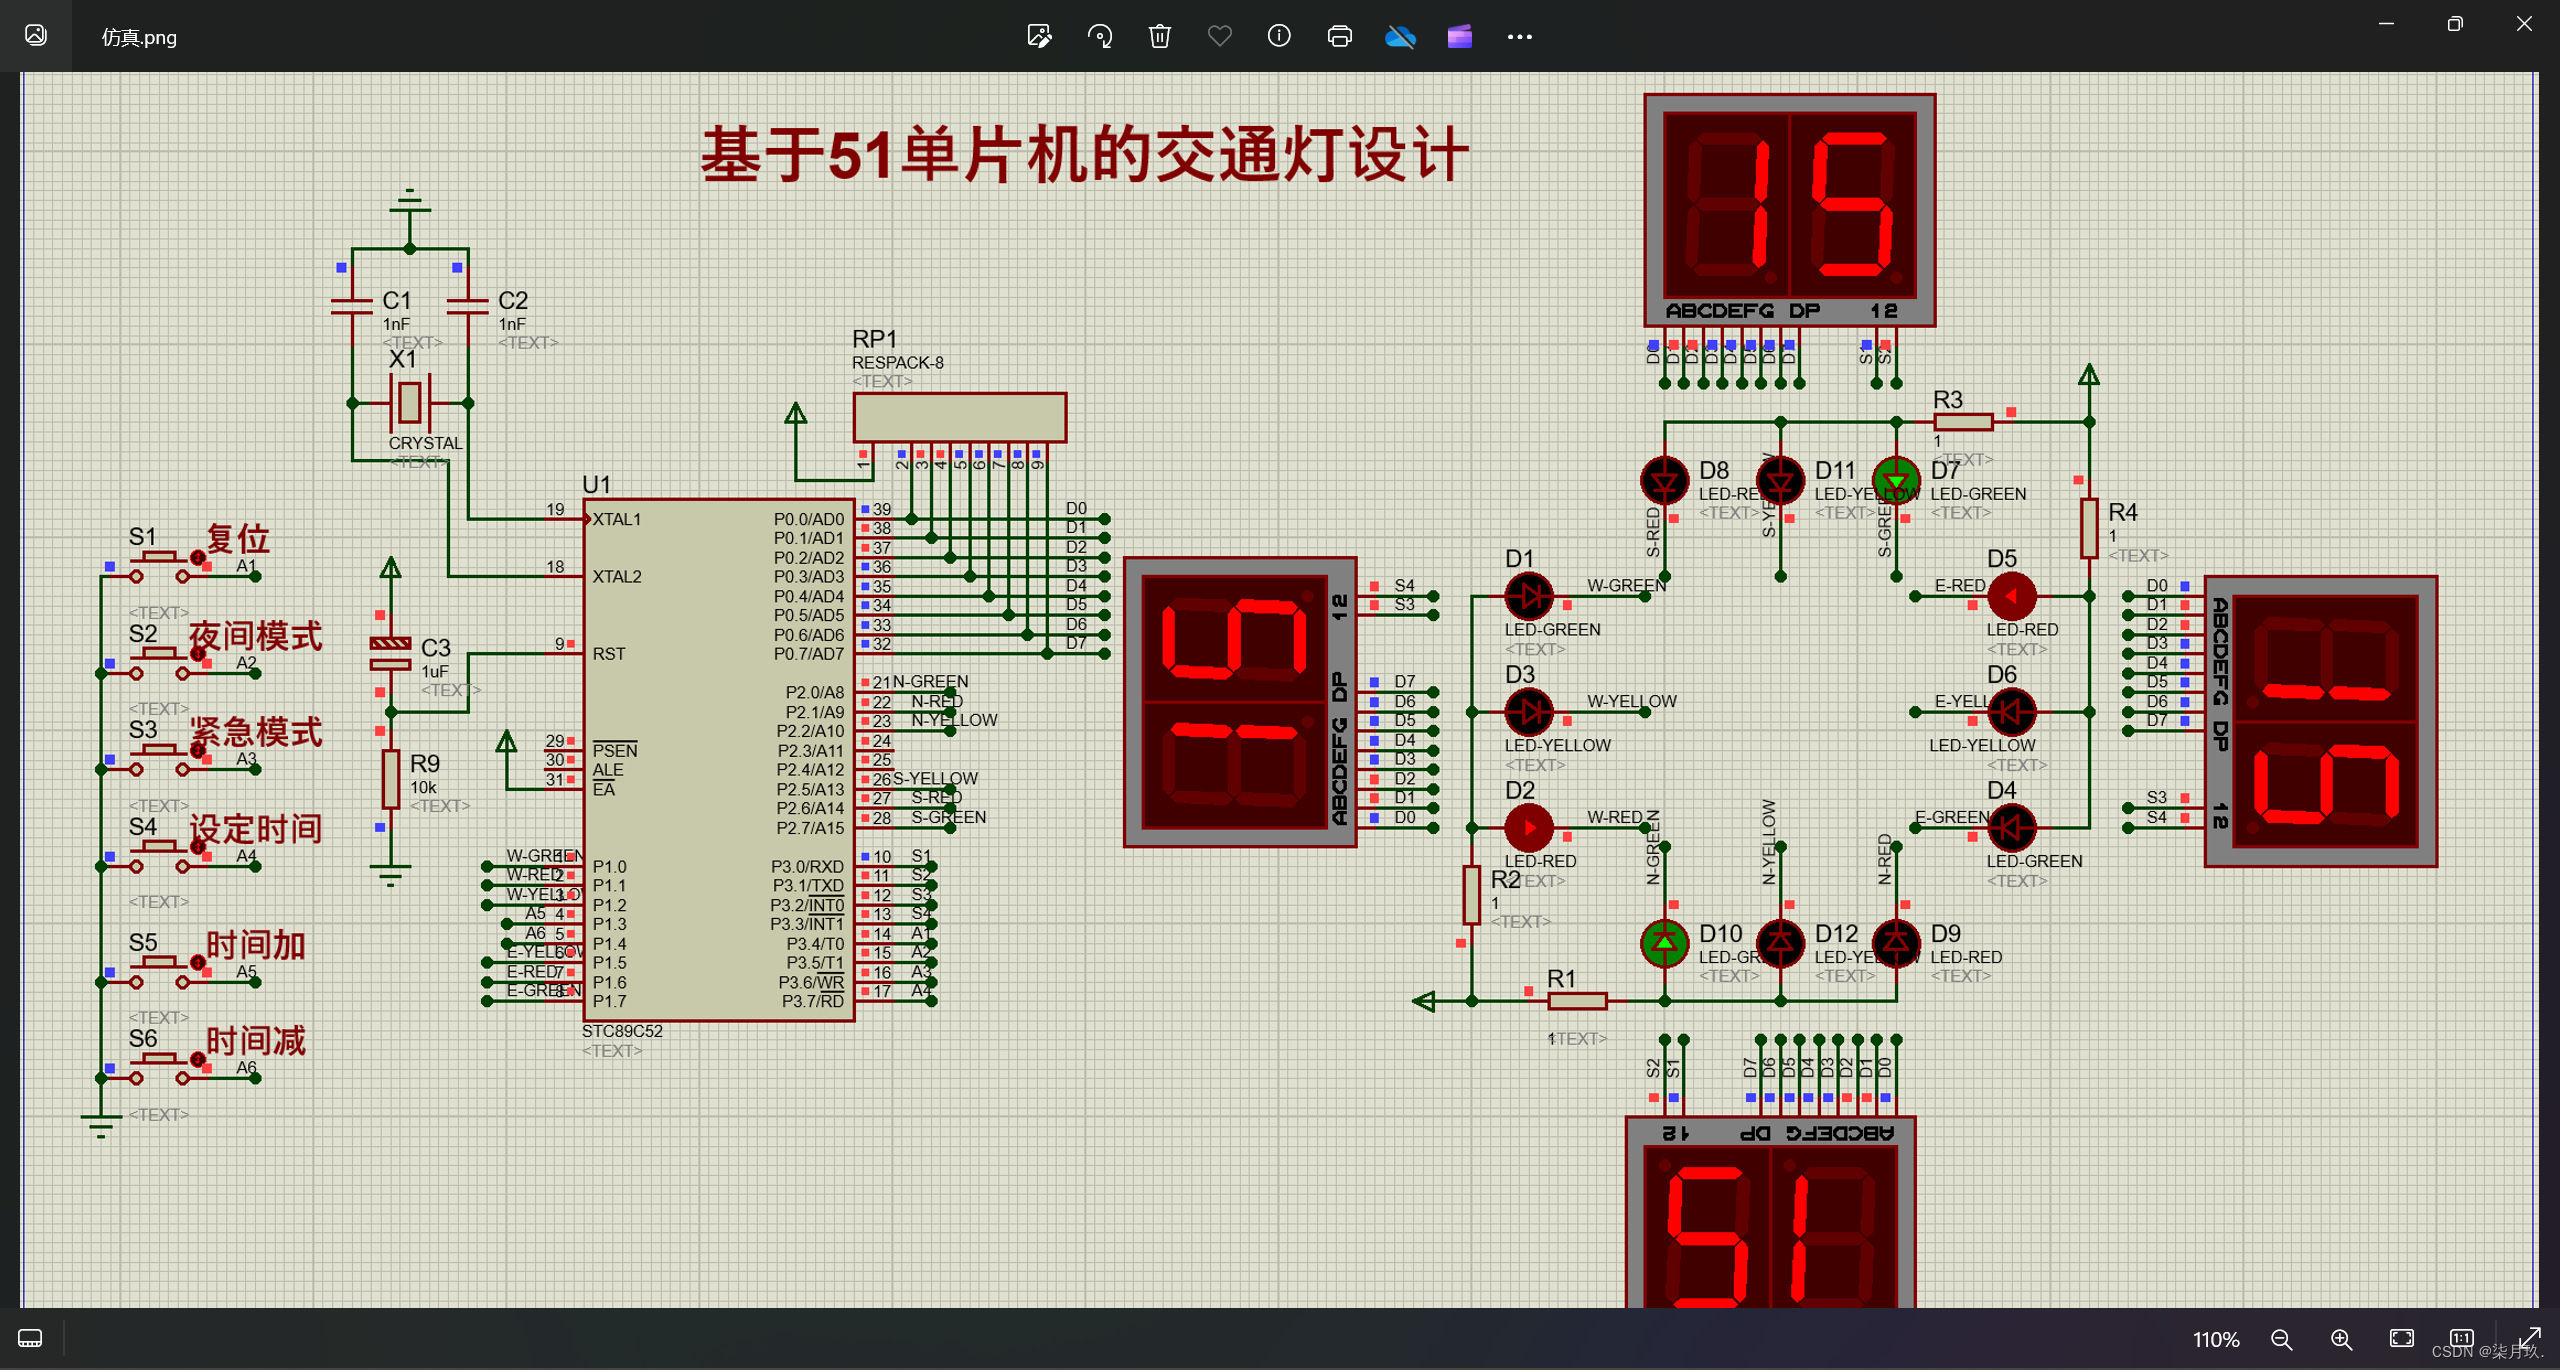Rotate the image using the toolbar
This screenshot has width=2560, height=1370.
pos(1099,37)
